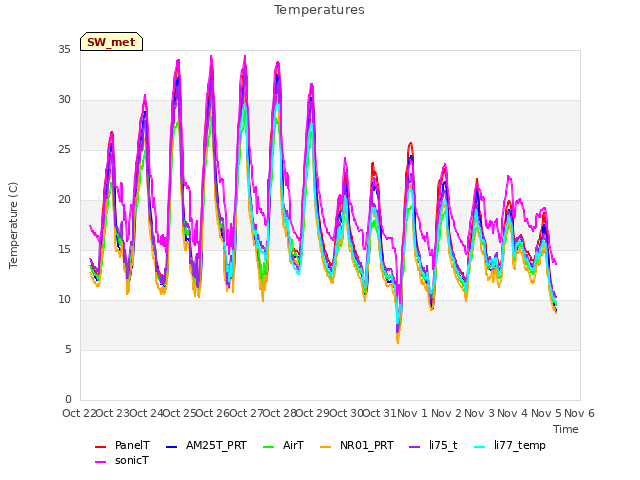
Task: Click the 15 y-axis value
Action: tap(64, 250)
